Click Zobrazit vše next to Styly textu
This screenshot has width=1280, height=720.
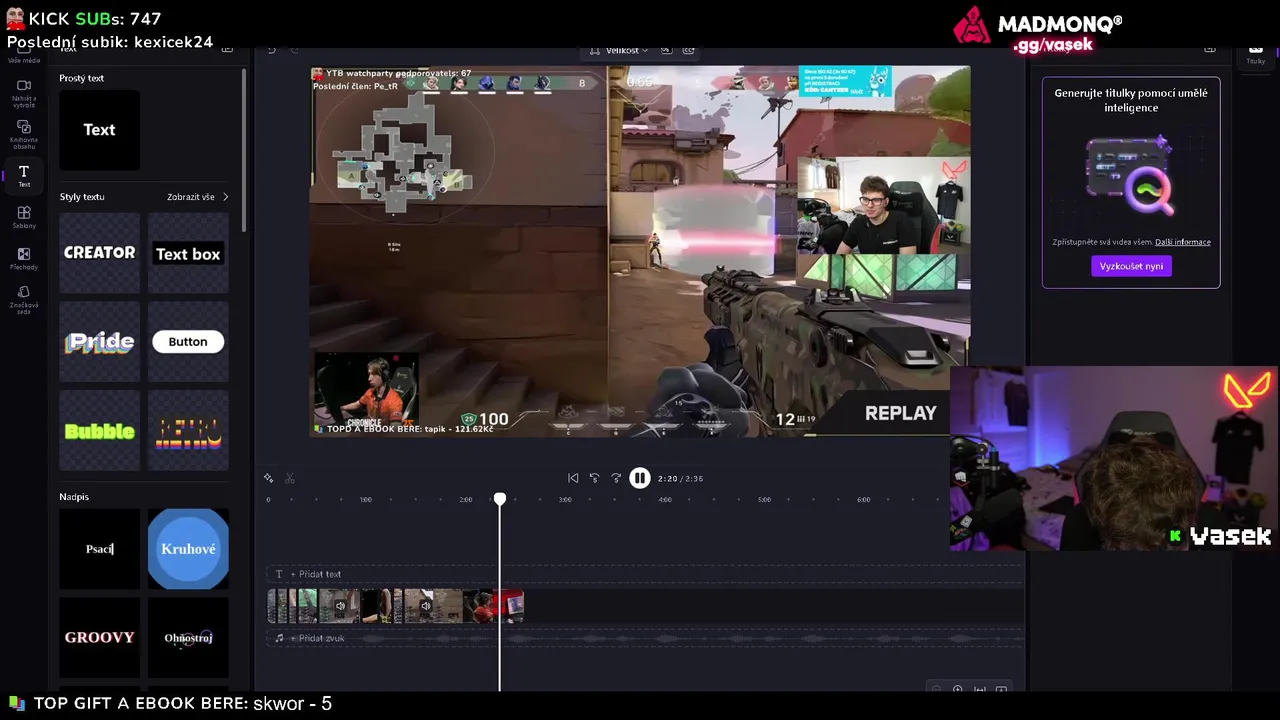coord(190,197)
